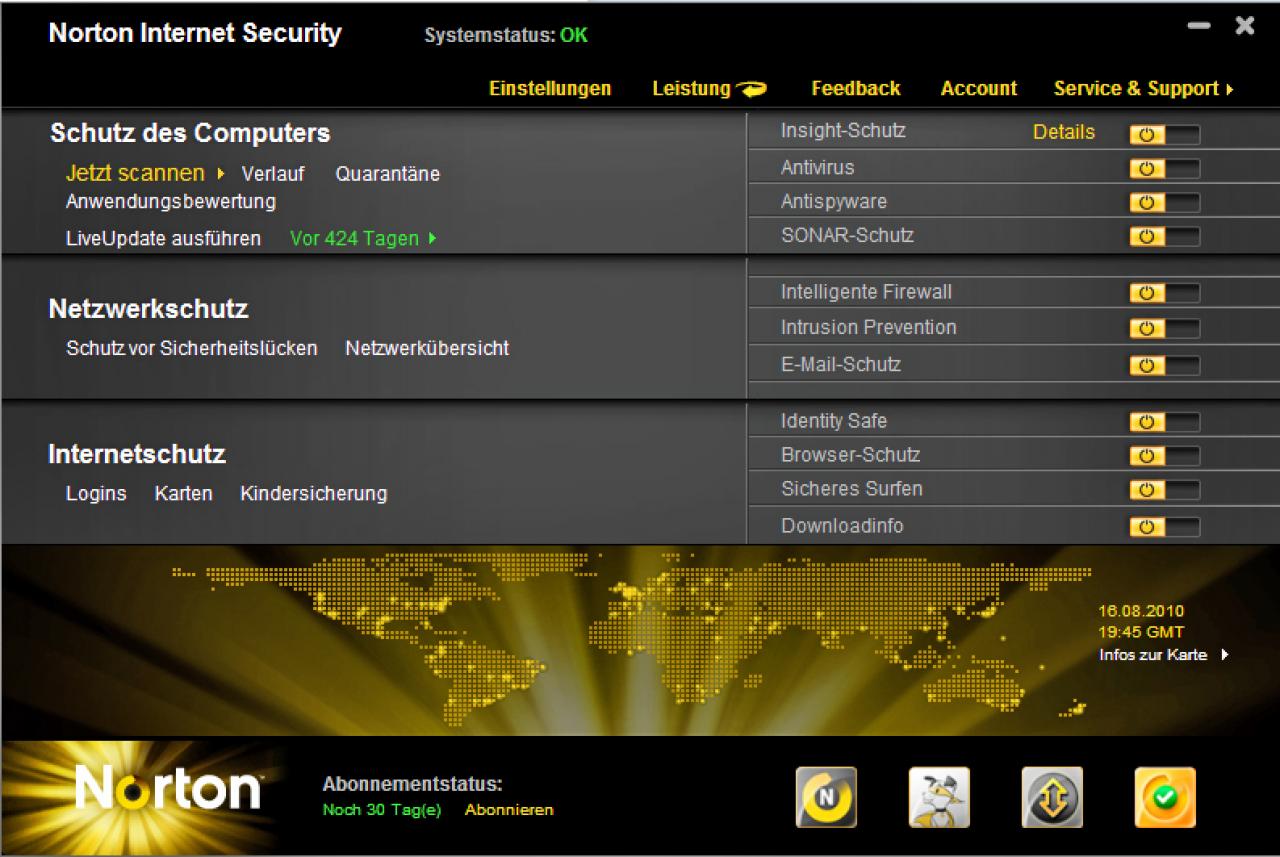Run LiveUpdate ausführen
Screen dimensions: 1280x857
click(x=163, y=238)
